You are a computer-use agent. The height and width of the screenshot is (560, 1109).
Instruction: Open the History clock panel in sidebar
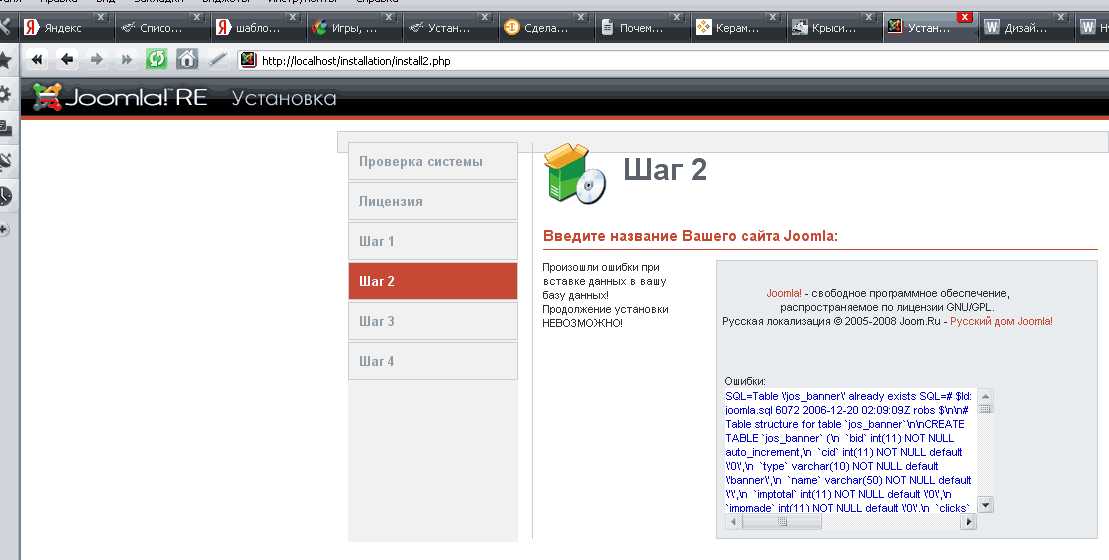(x=6, y=195)
